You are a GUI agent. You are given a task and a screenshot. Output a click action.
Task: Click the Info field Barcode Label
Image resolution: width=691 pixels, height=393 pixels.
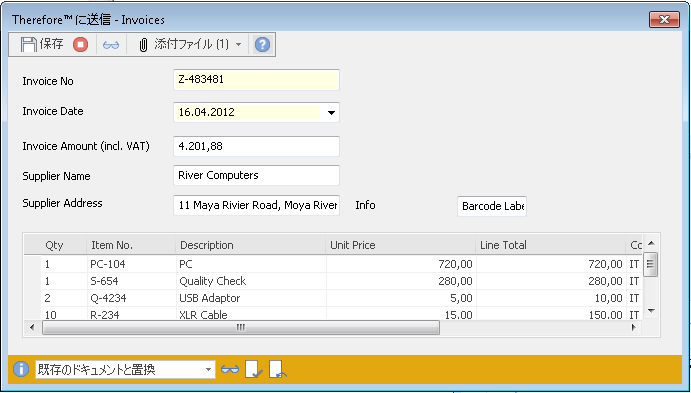(x=492, y=206)
